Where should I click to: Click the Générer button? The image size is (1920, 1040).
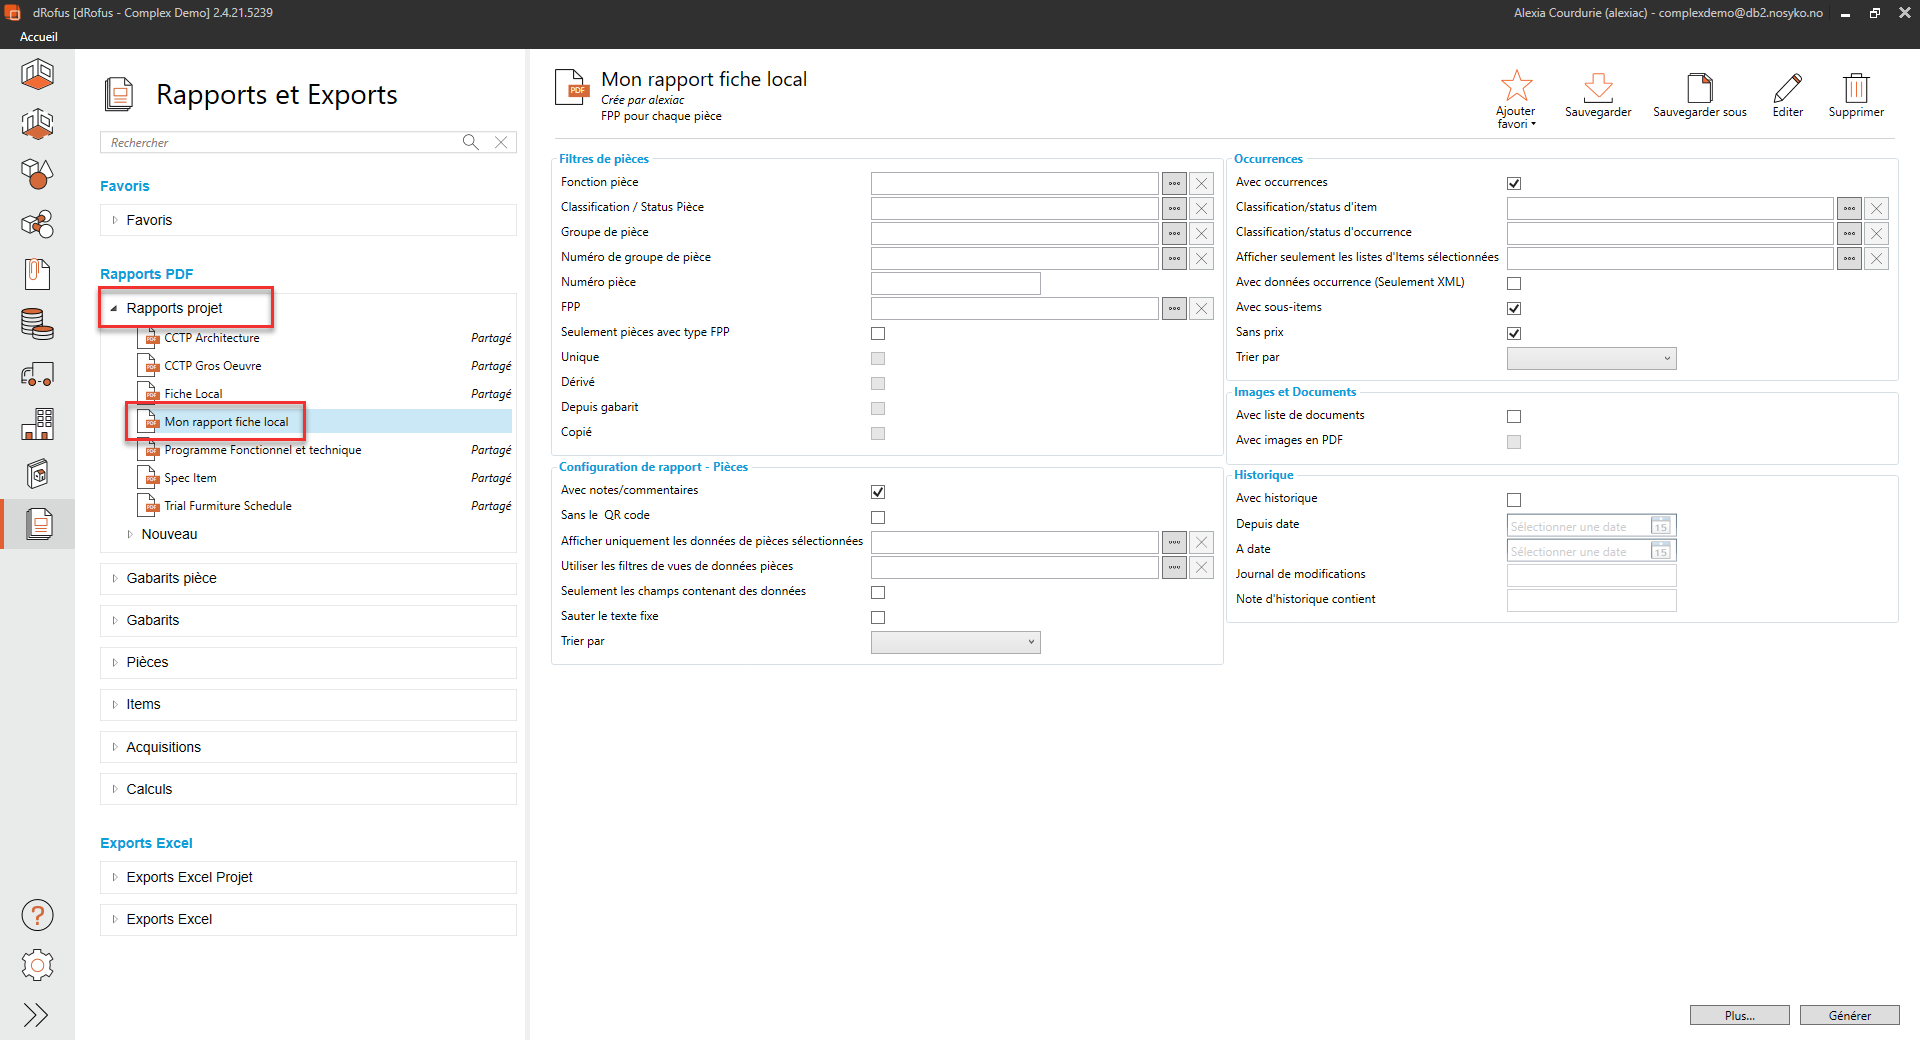[1849, 1015]
